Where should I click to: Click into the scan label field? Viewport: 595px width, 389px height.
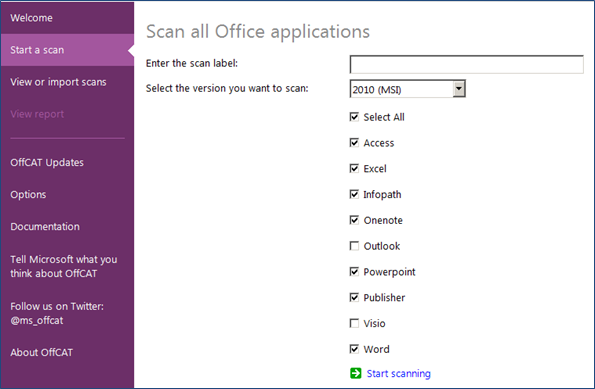[x=466, y=64]
